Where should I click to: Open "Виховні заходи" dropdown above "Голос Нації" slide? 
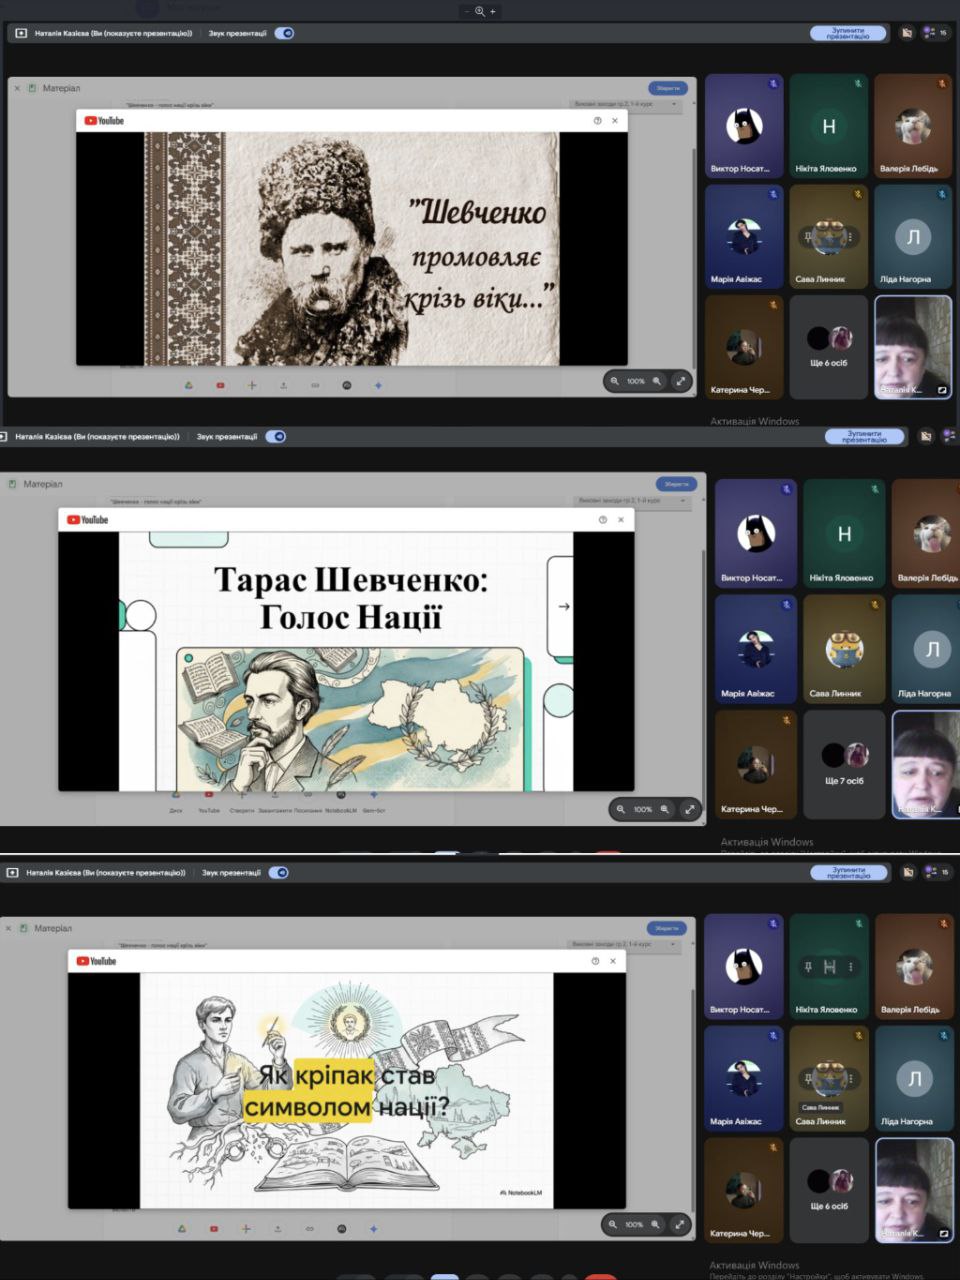click(x=632, y=500)
